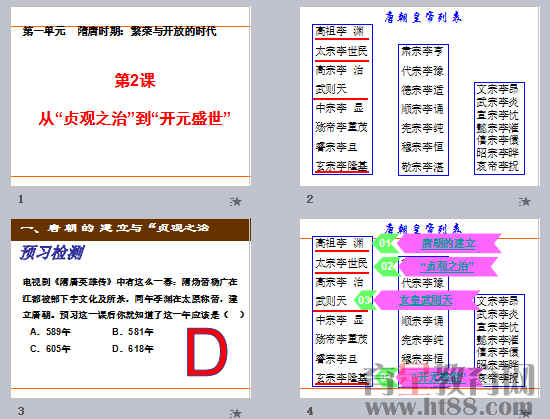Click the green 03 badge on slide 4
550x419 pixels.
(364, 300)
